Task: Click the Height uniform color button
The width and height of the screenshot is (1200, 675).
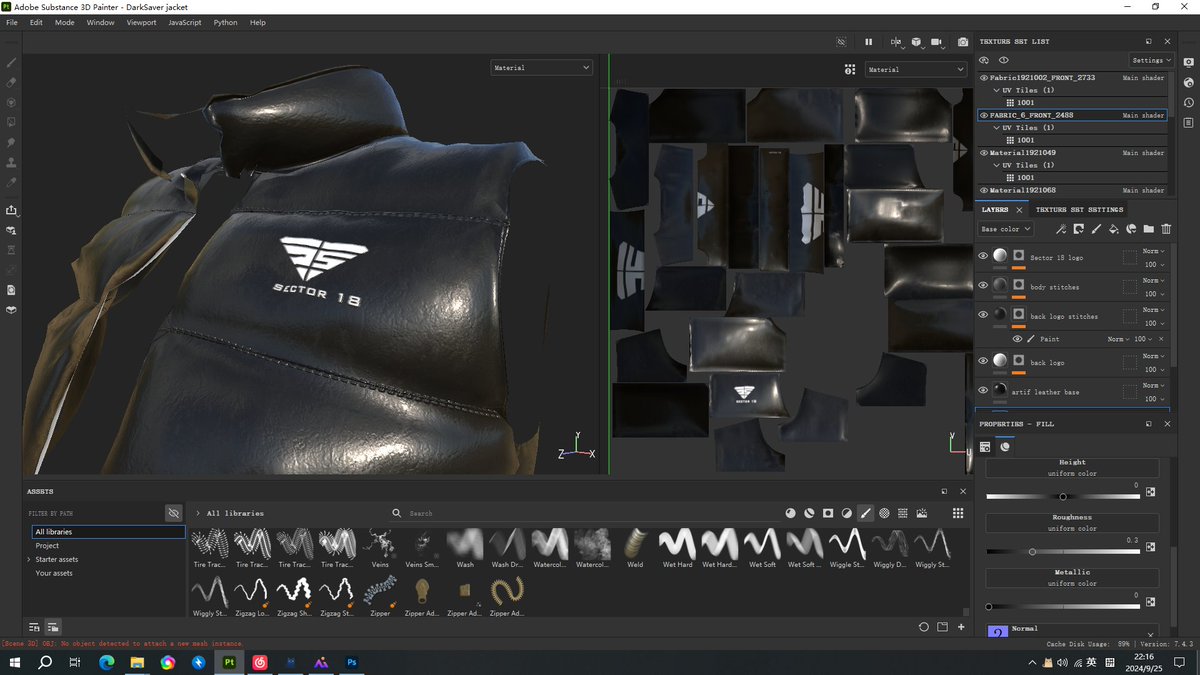Action: point(1072,468)
